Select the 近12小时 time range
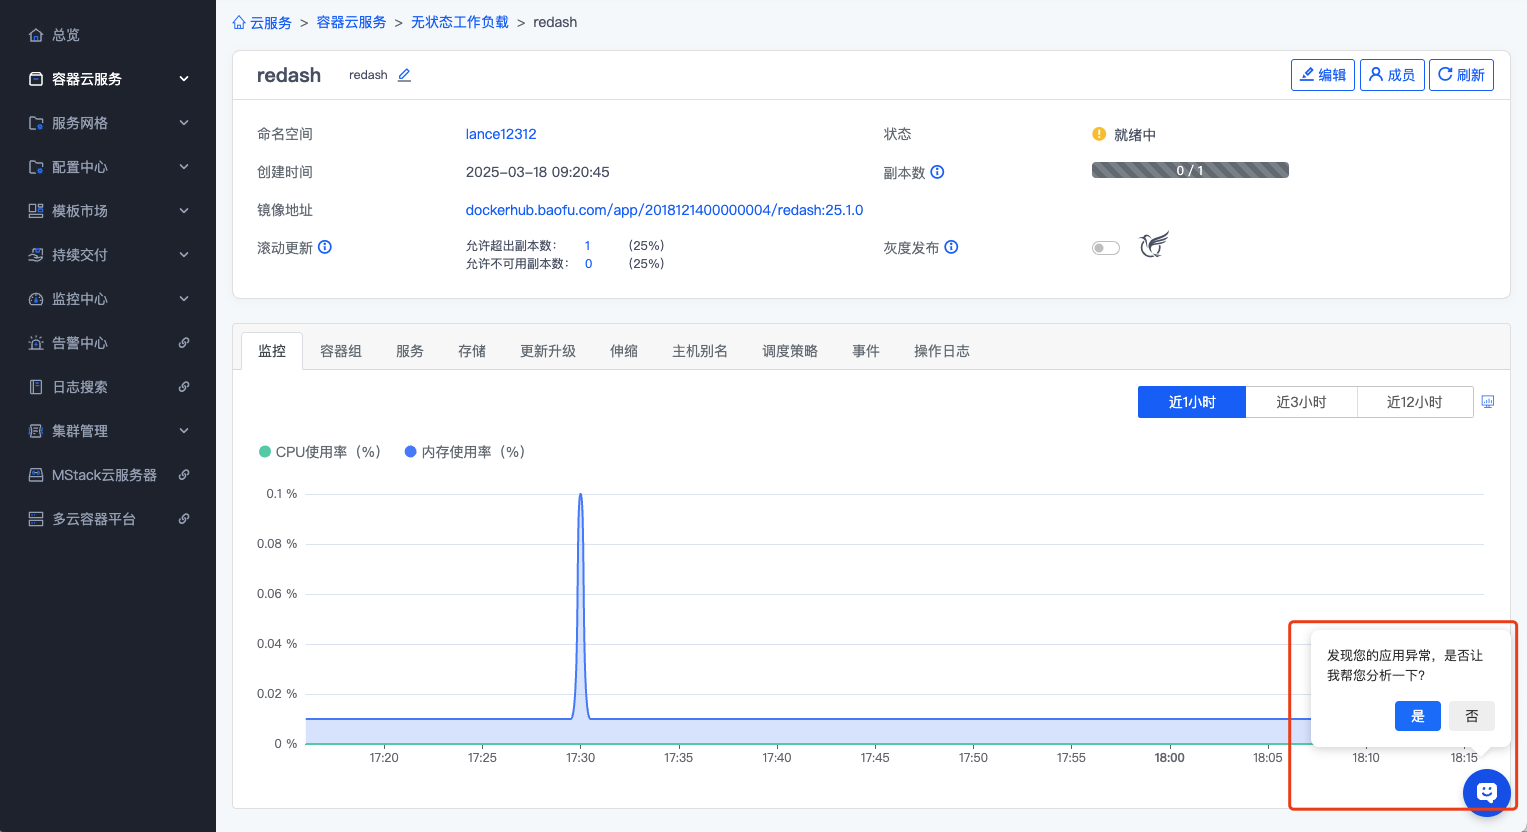 (1414, 402)
